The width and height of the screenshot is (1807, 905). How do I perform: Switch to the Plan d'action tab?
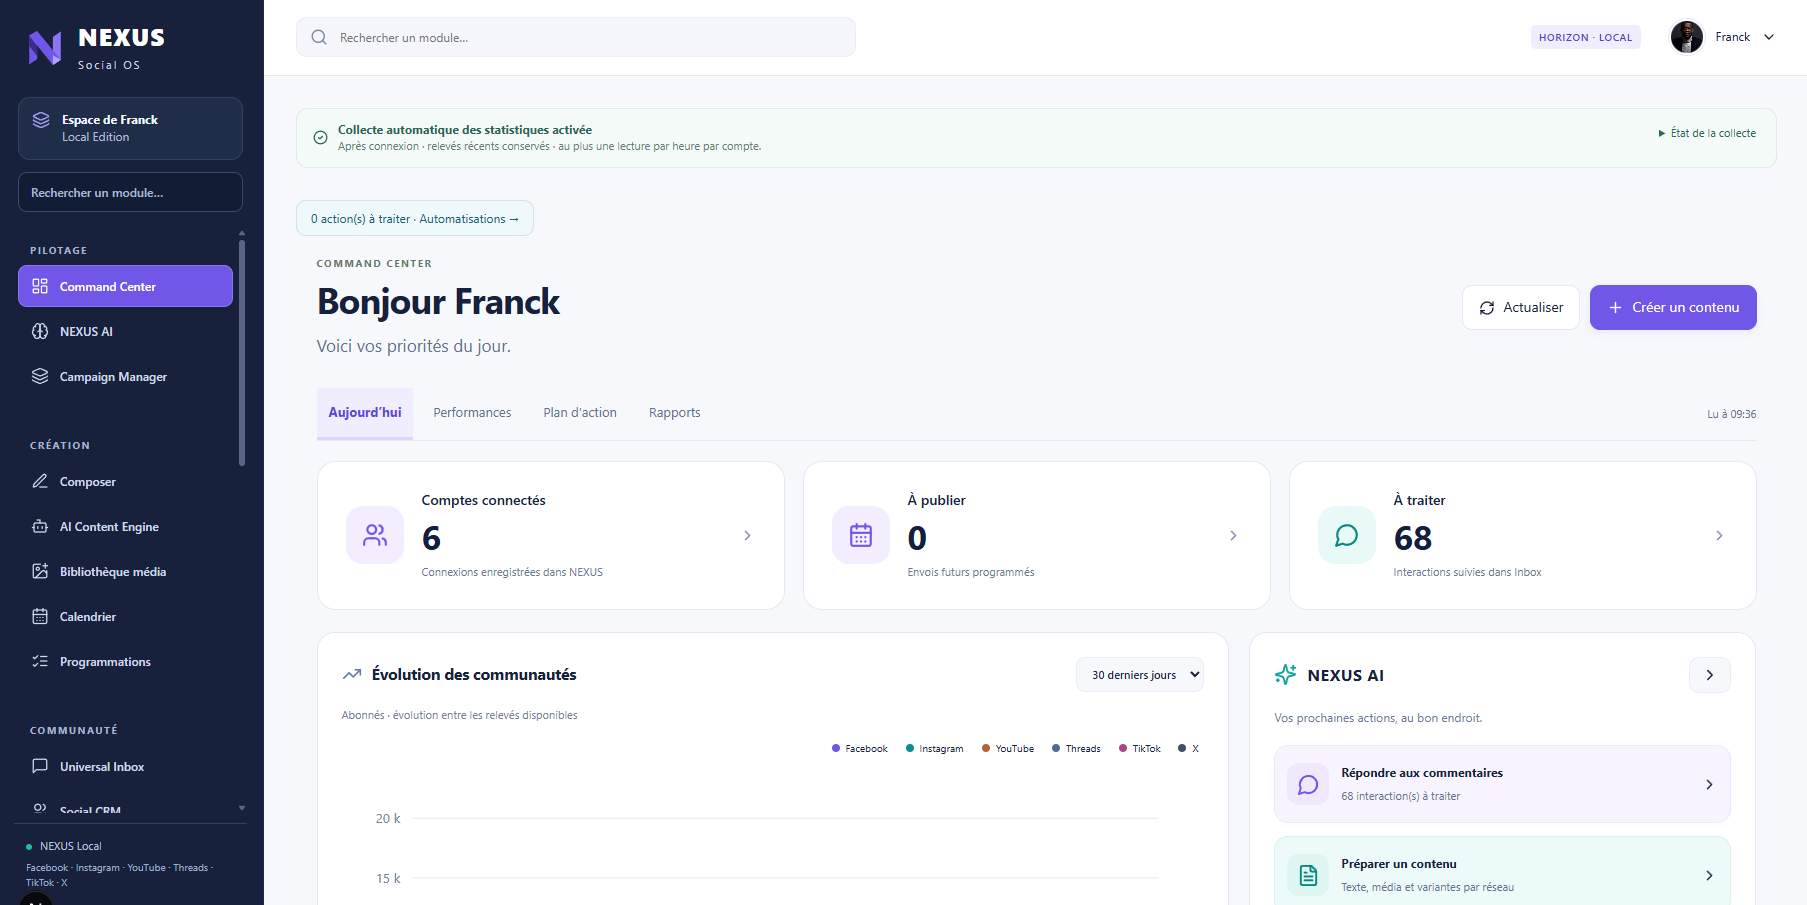pos(580,413)
